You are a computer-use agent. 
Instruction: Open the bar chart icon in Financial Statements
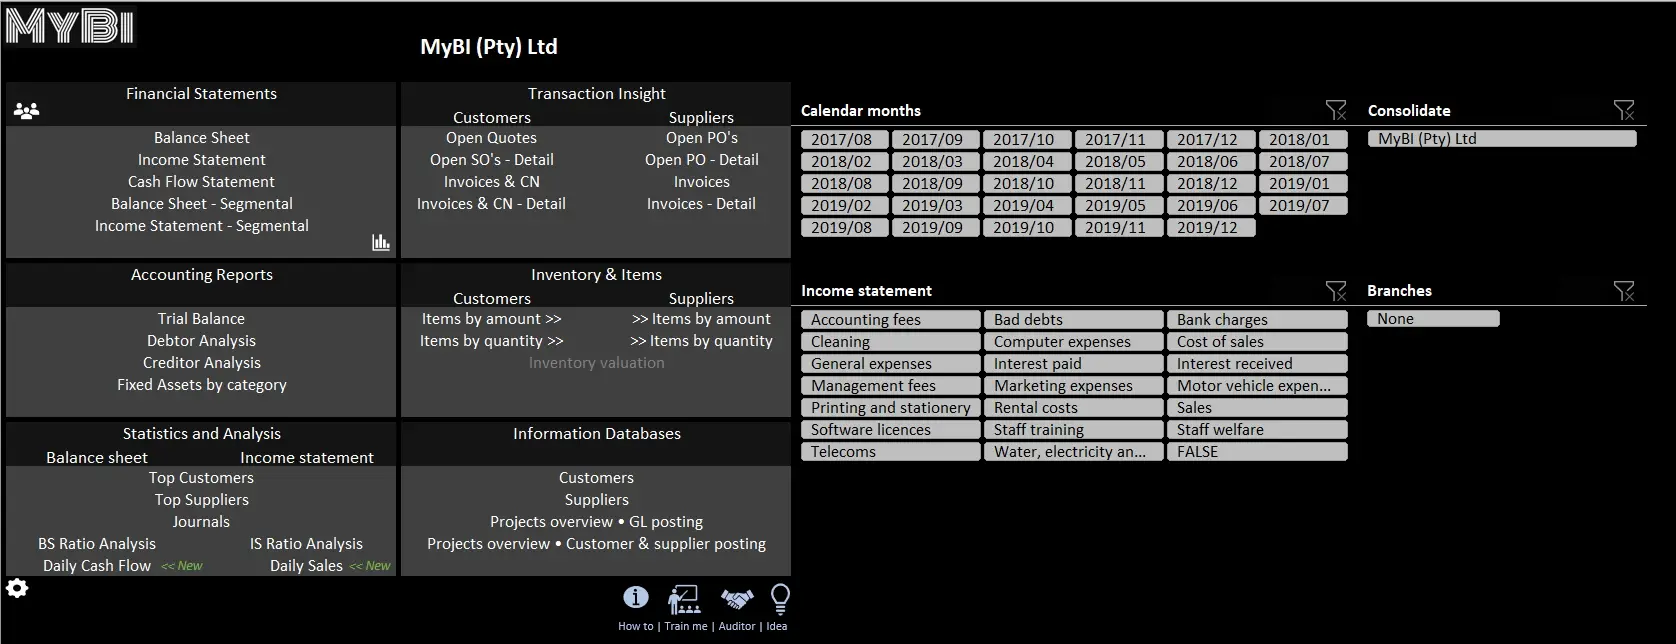(381, 242)
